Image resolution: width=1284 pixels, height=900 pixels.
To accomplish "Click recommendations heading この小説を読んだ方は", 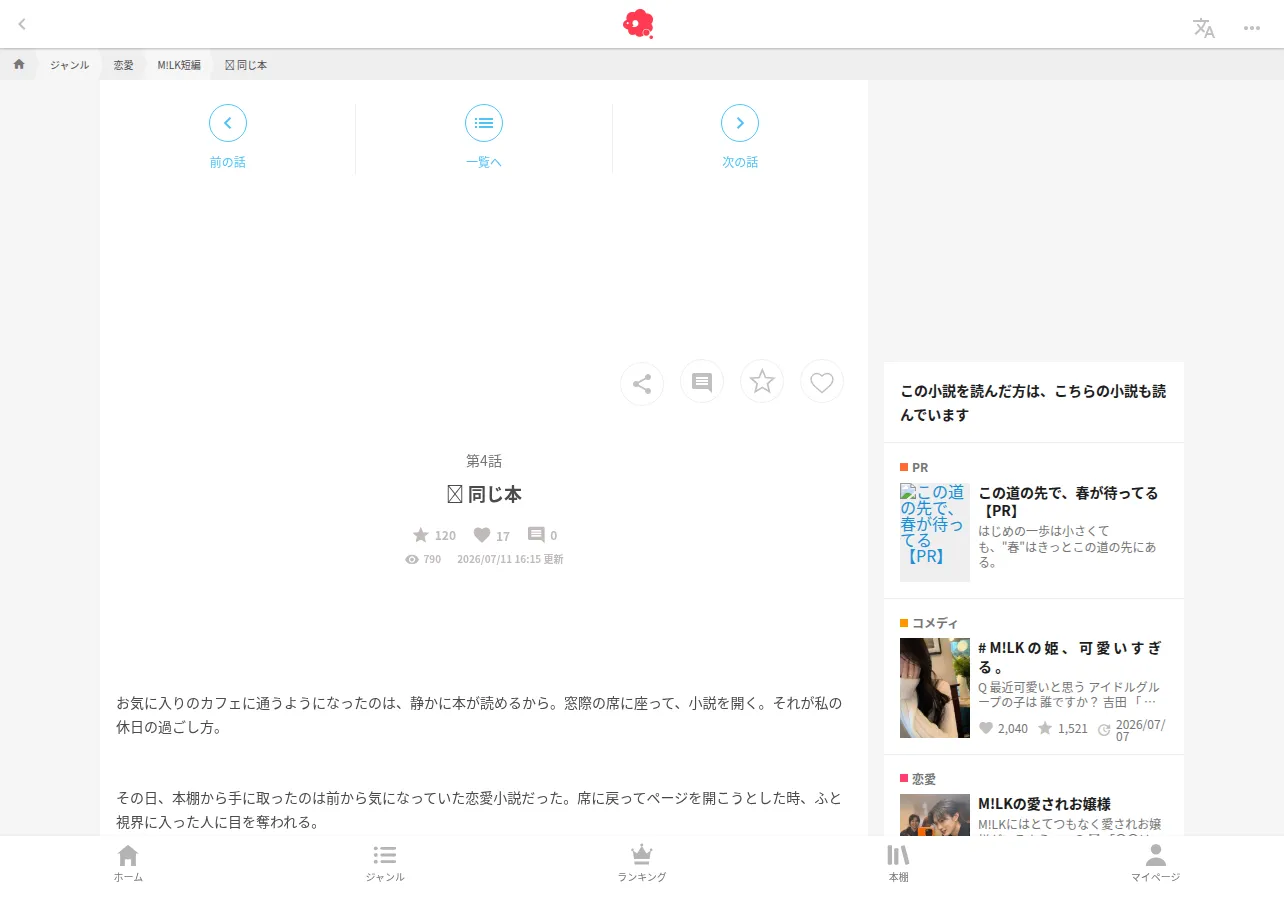I will click(1033, 403).
